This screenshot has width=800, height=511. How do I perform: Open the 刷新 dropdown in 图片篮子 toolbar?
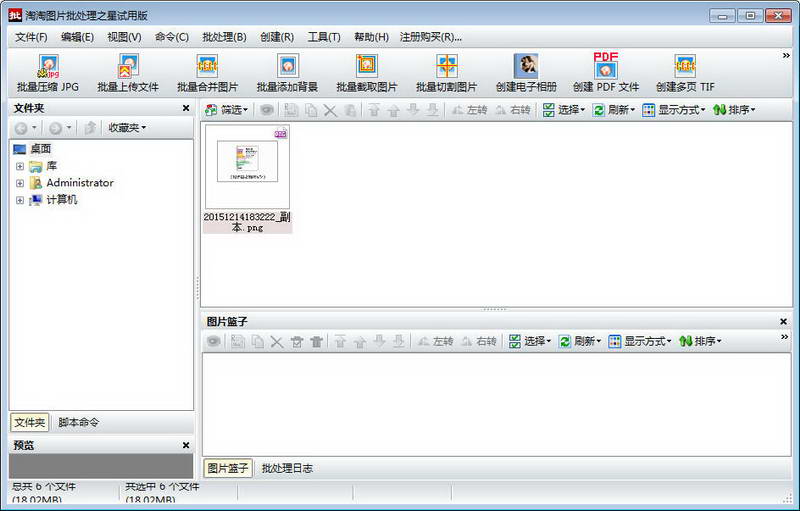point(580,341)
